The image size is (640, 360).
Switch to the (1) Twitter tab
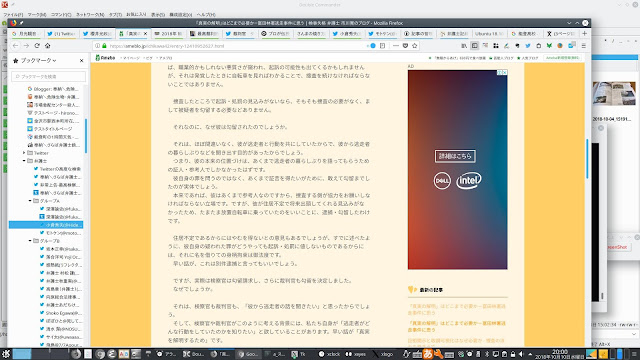pyautogui.click(x=62, y=33)
